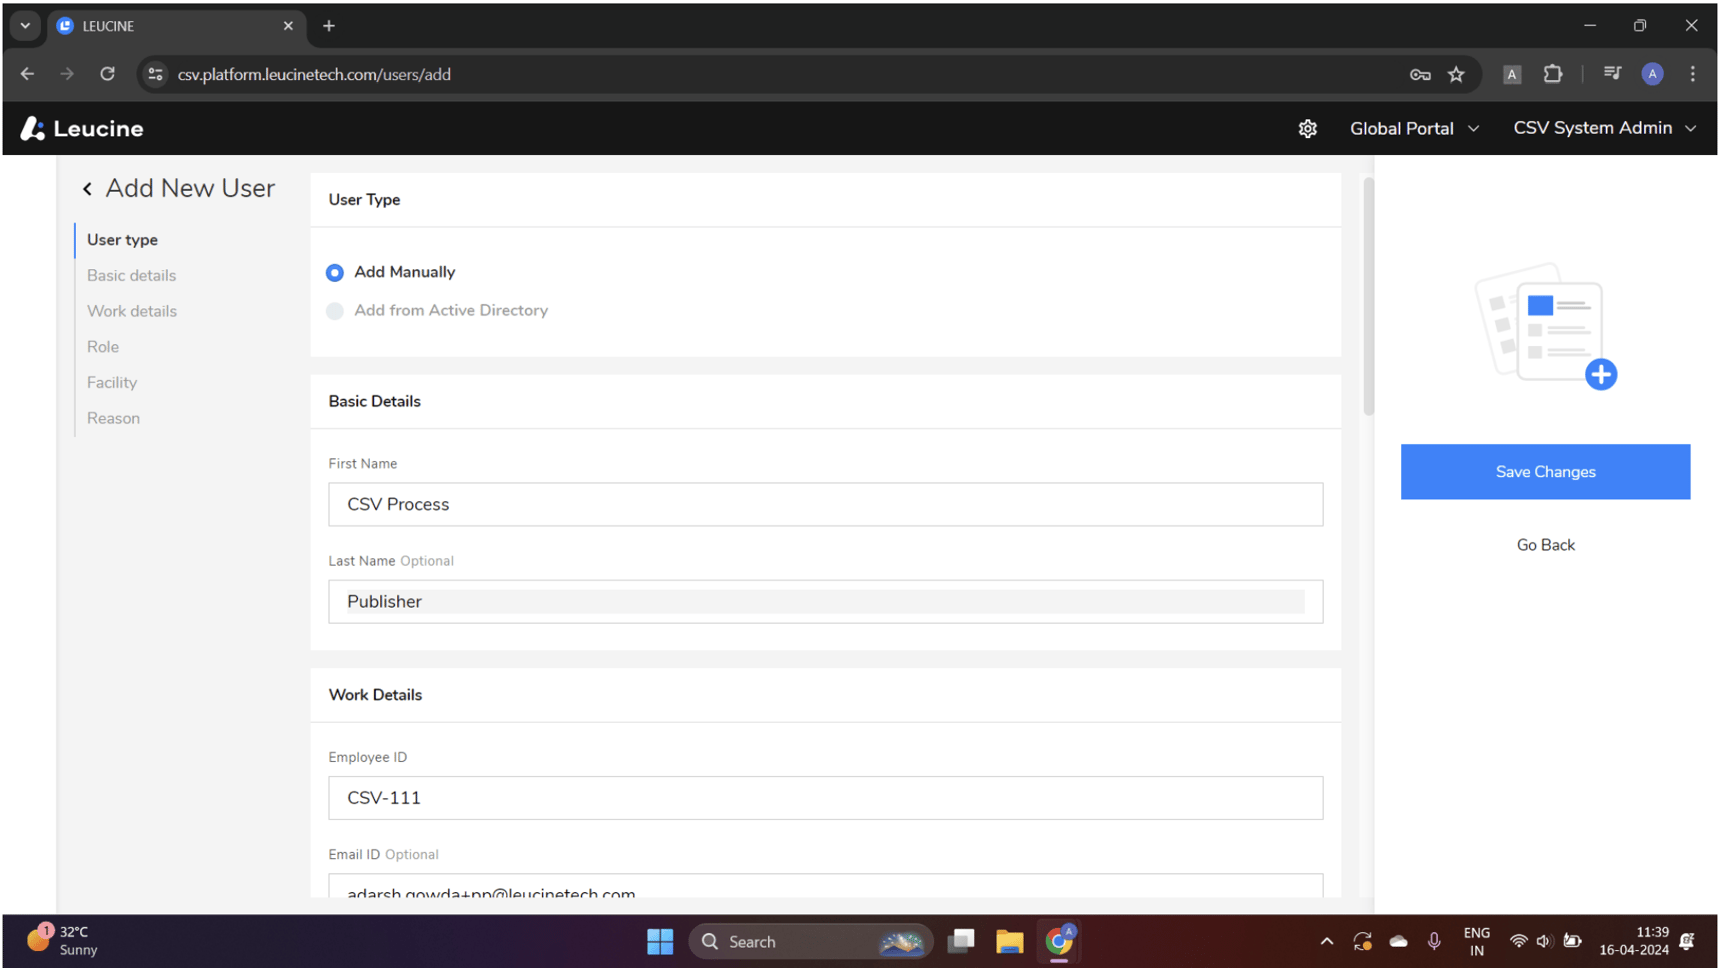Select the Add Manually radio option

coord(335,273)
